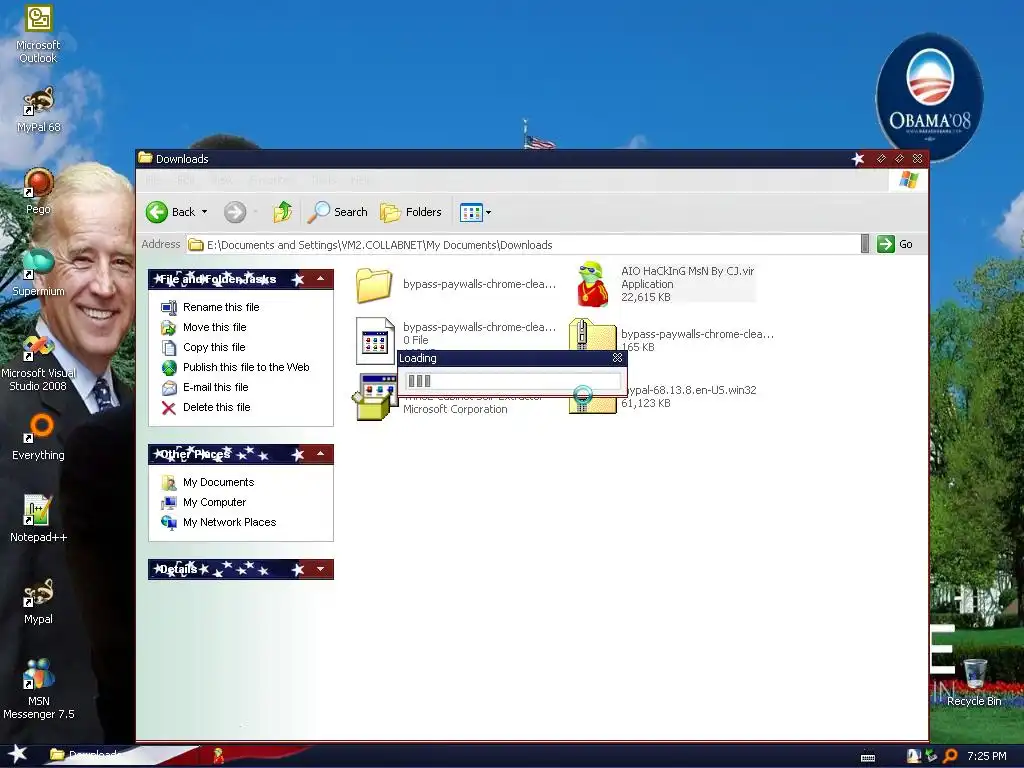Click the Views grid icon
The image size is (1024, 768).
tap(471, 212)
